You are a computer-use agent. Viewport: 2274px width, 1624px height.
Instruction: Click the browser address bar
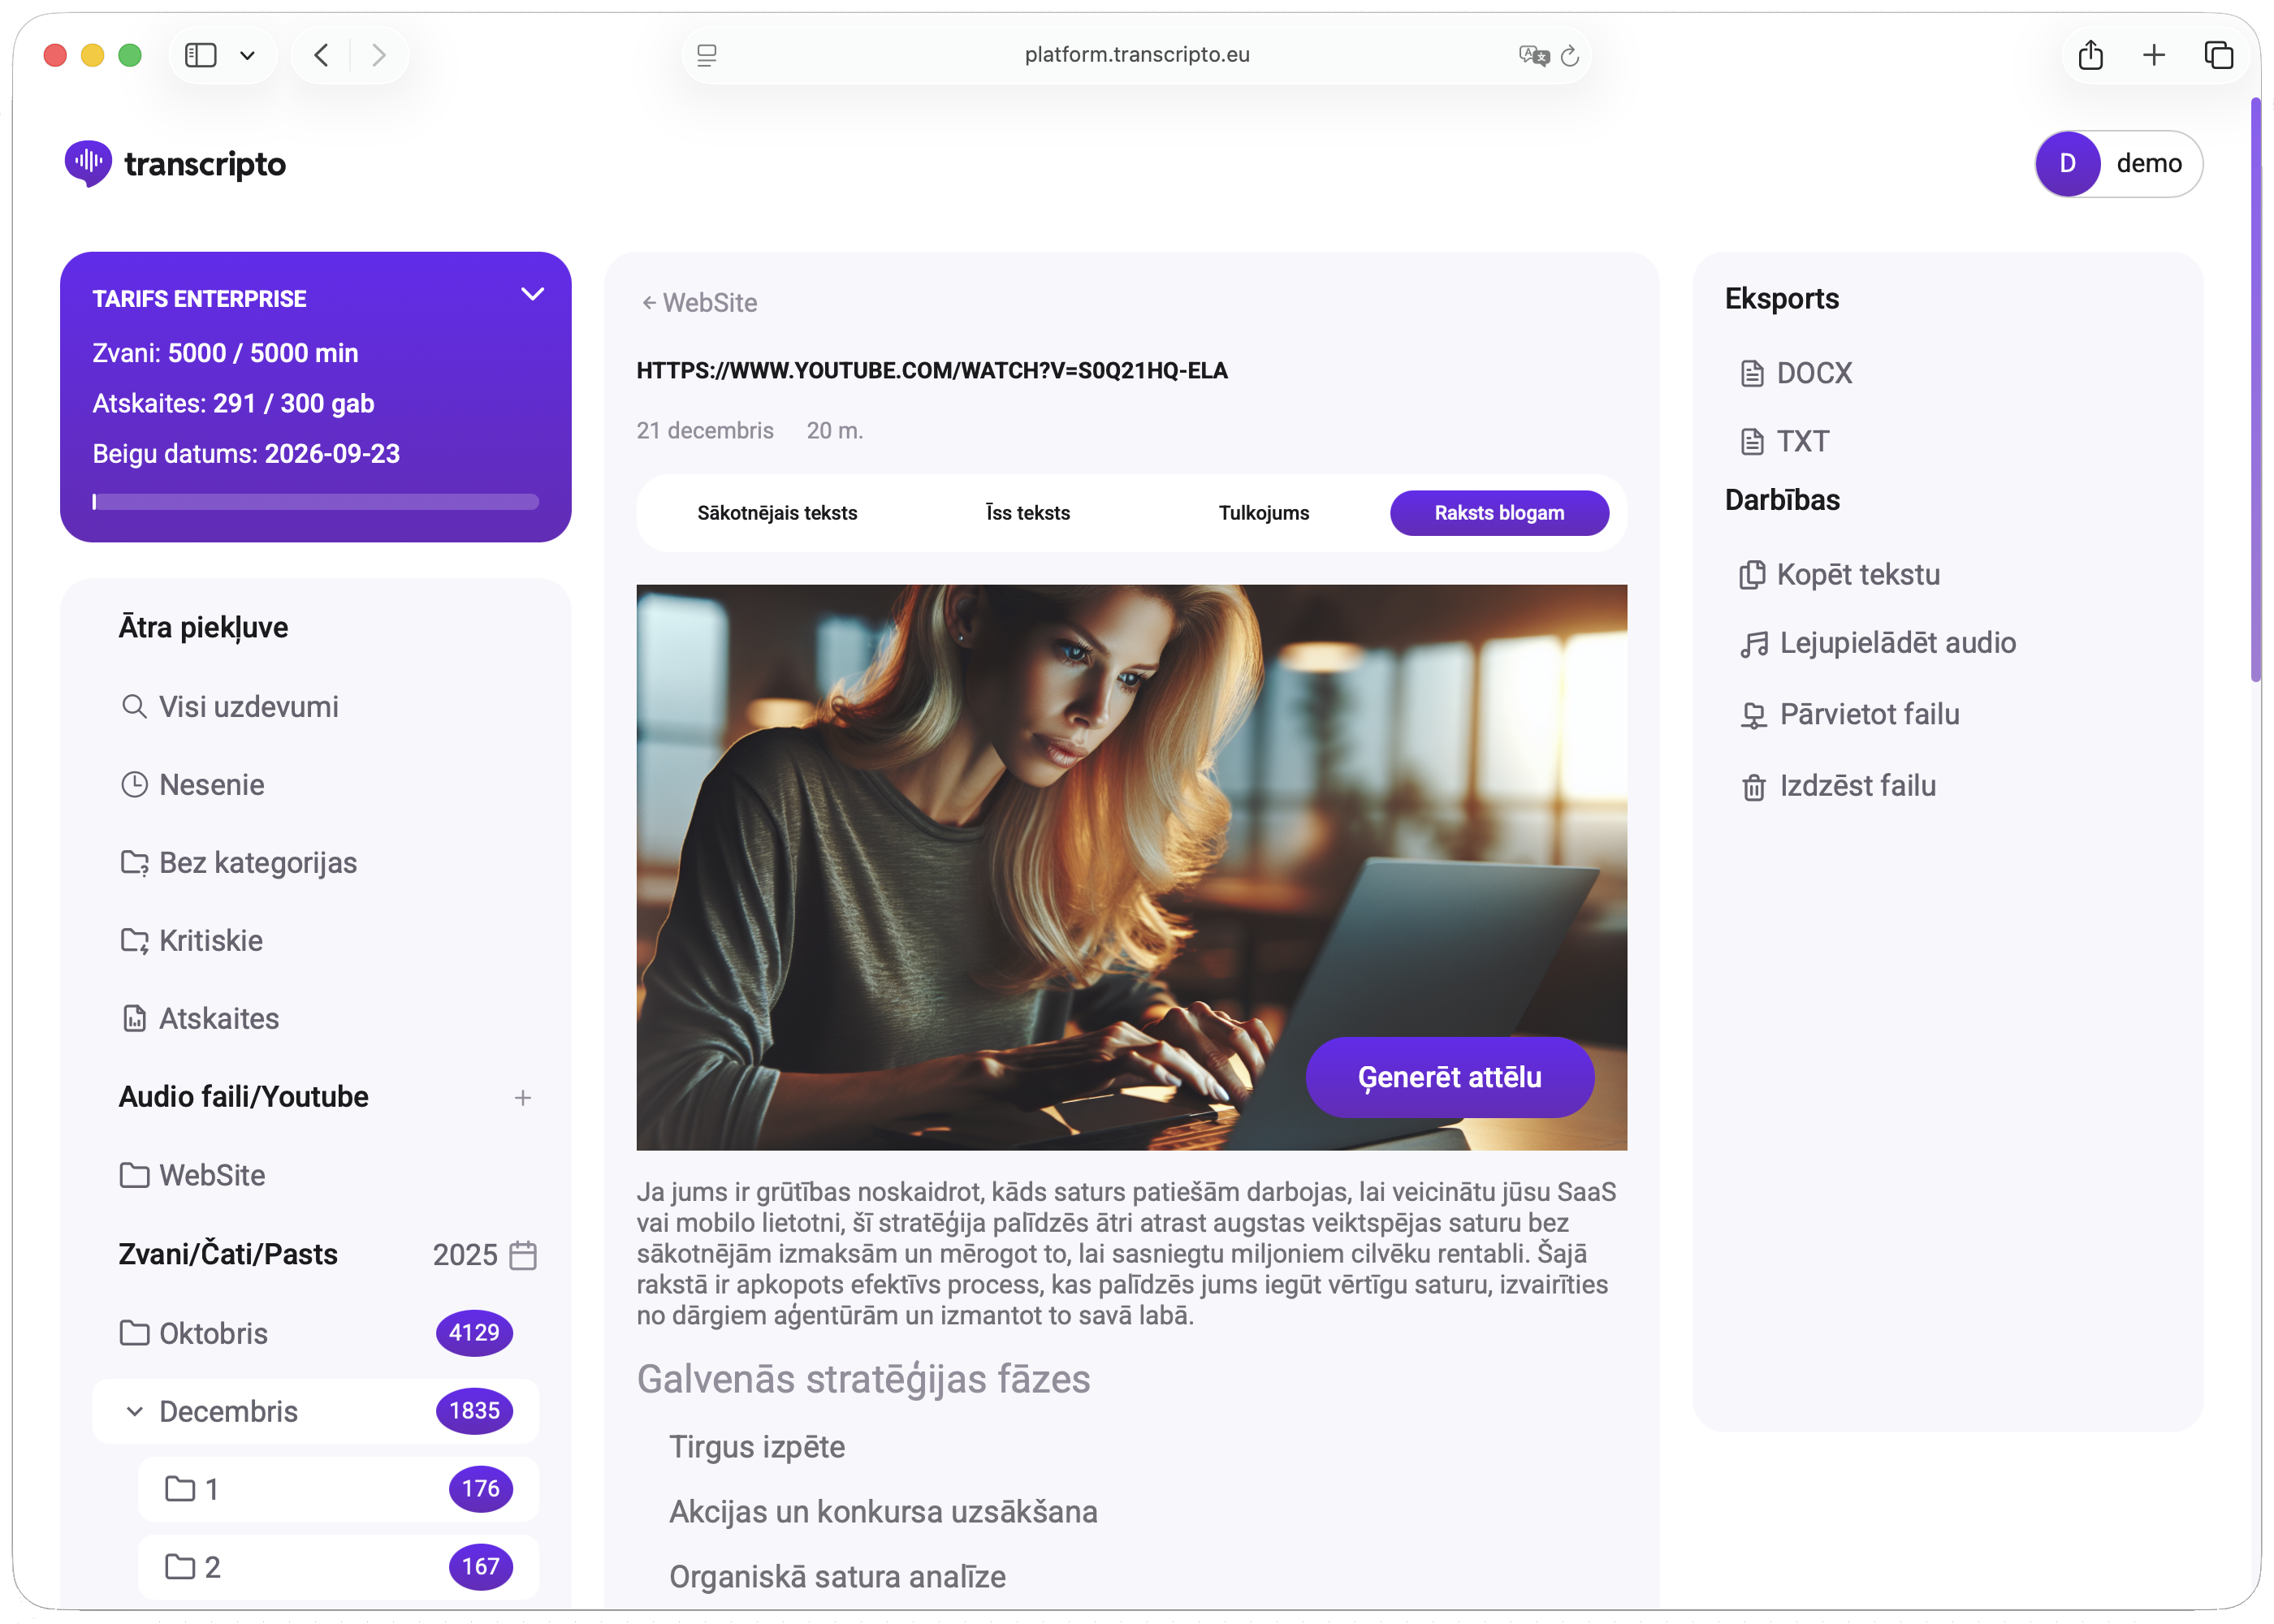1136,55
